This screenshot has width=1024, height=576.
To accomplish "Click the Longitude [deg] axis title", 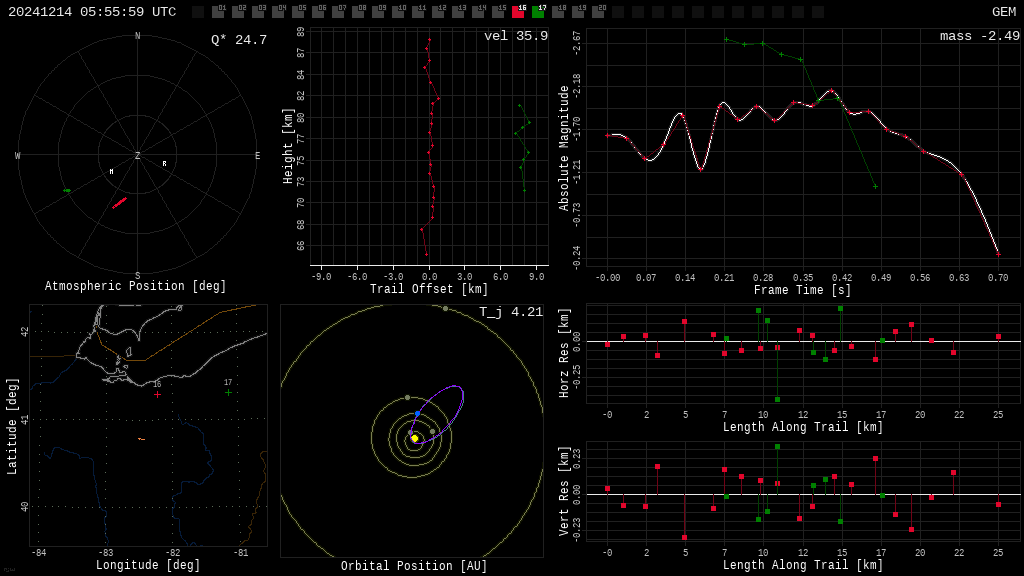I will click(148, 565).
